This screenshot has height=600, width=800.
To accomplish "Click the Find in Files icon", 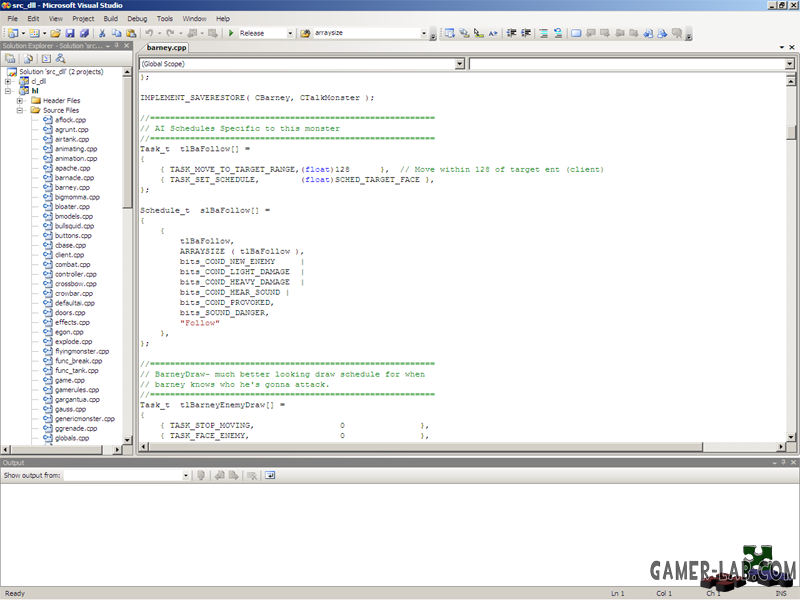I will pos(305,33).
